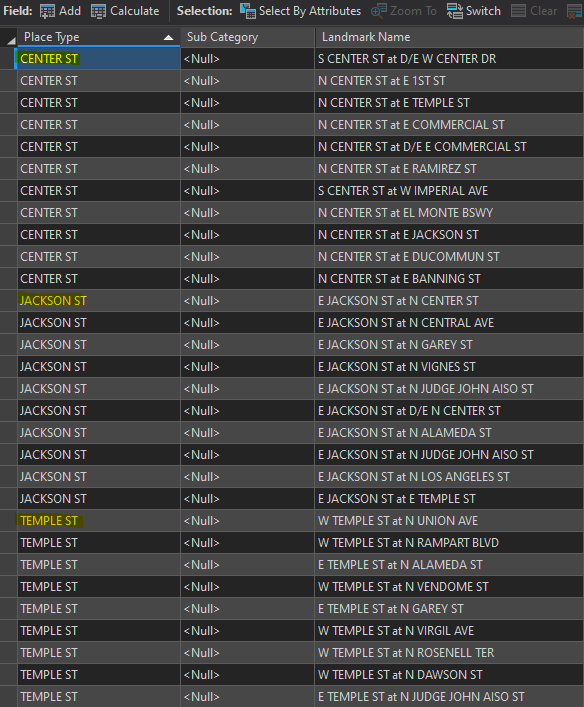This screenshot has width=584, height=707.
Task: Click 'E JACKSON ST at N VIGNES ST'
Action: pyautogui.click(x=397, y=367)
